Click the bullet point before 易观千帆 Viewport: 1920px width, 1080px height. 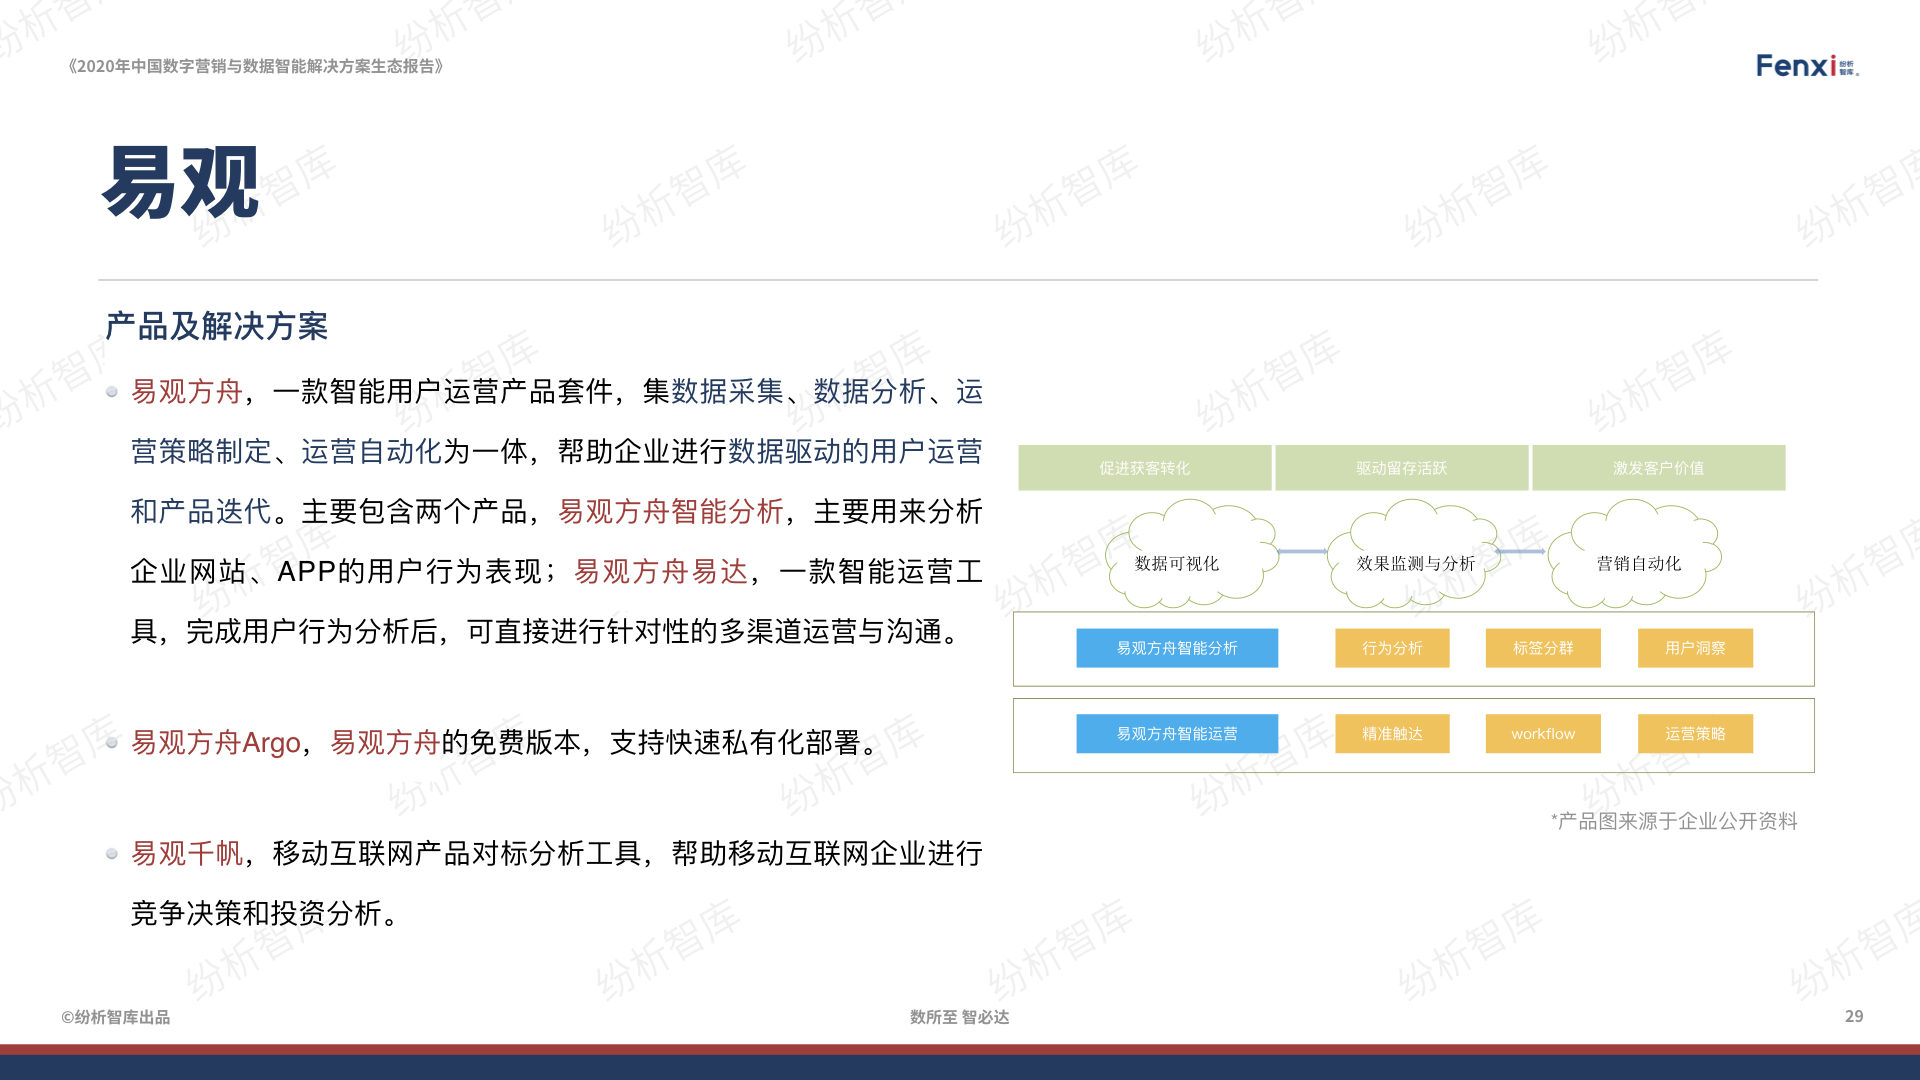(x=112, y=854)
